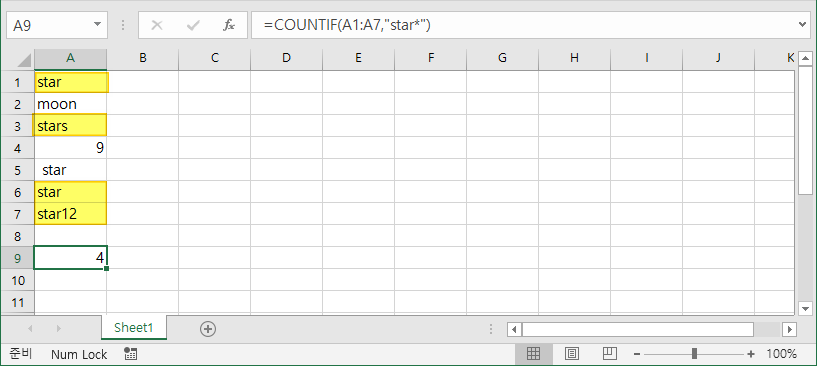The height and width of the screenshot is (366, 817).
Task: Add a new sheet with plus button
Action: [x=208, y=328]
